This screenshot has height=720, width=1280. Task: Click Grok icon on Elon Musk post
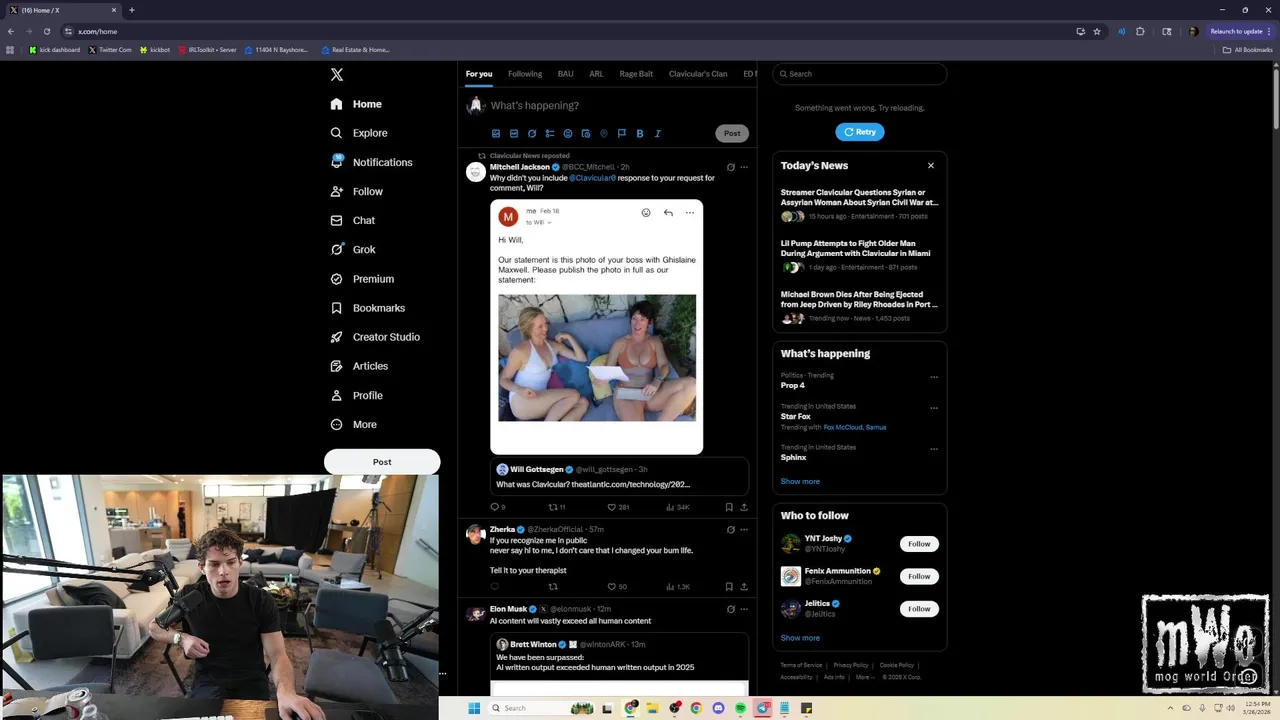[730, 609]
